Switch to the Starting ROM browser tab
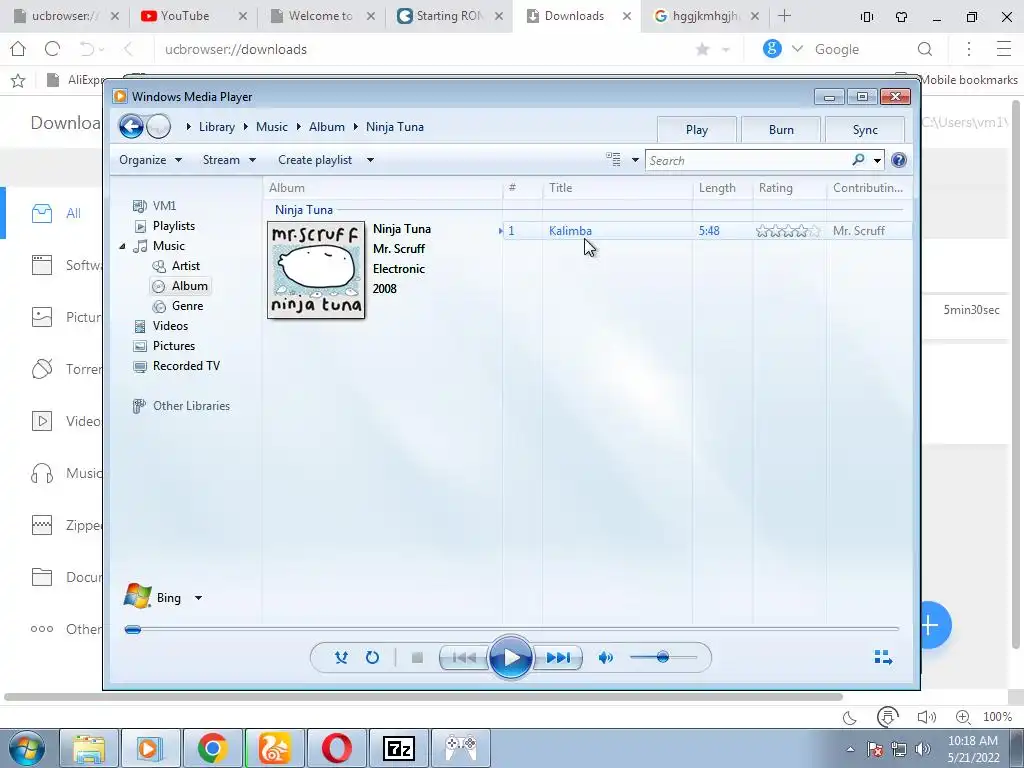Image resolution: width=1024 pixels, height=768 pixels. pos(449,16)
